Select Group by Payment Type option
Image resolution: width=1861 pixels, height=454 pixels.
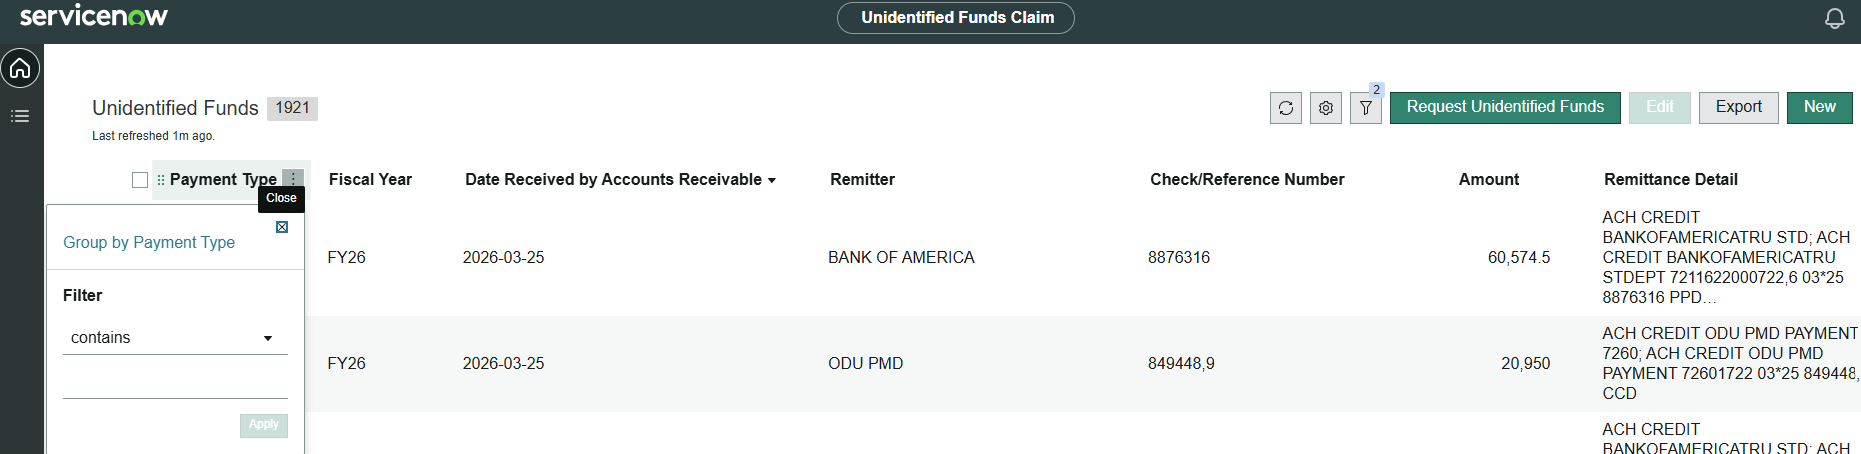click(x=149, y=242)
